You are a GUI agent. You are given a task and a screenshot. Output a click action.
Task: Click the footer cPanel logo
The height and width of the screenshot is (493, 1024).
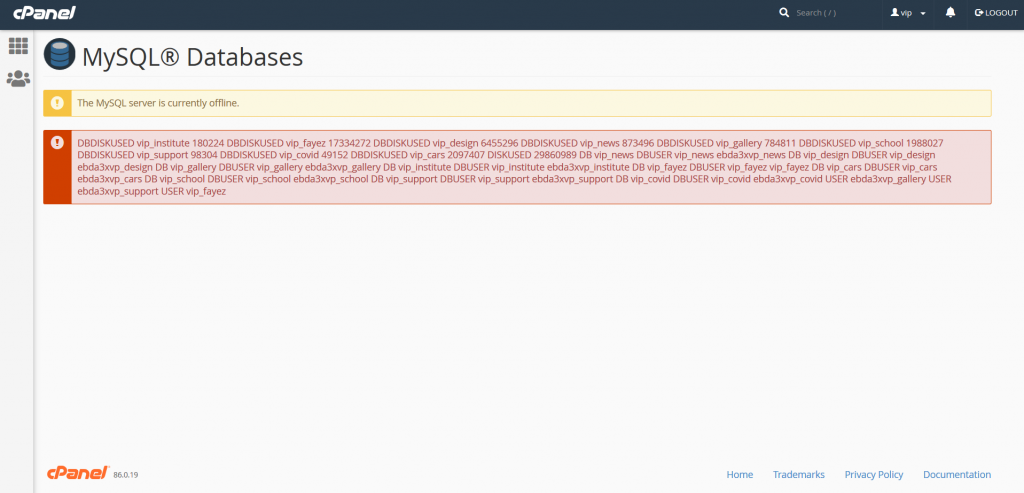[x=78, y=473]
